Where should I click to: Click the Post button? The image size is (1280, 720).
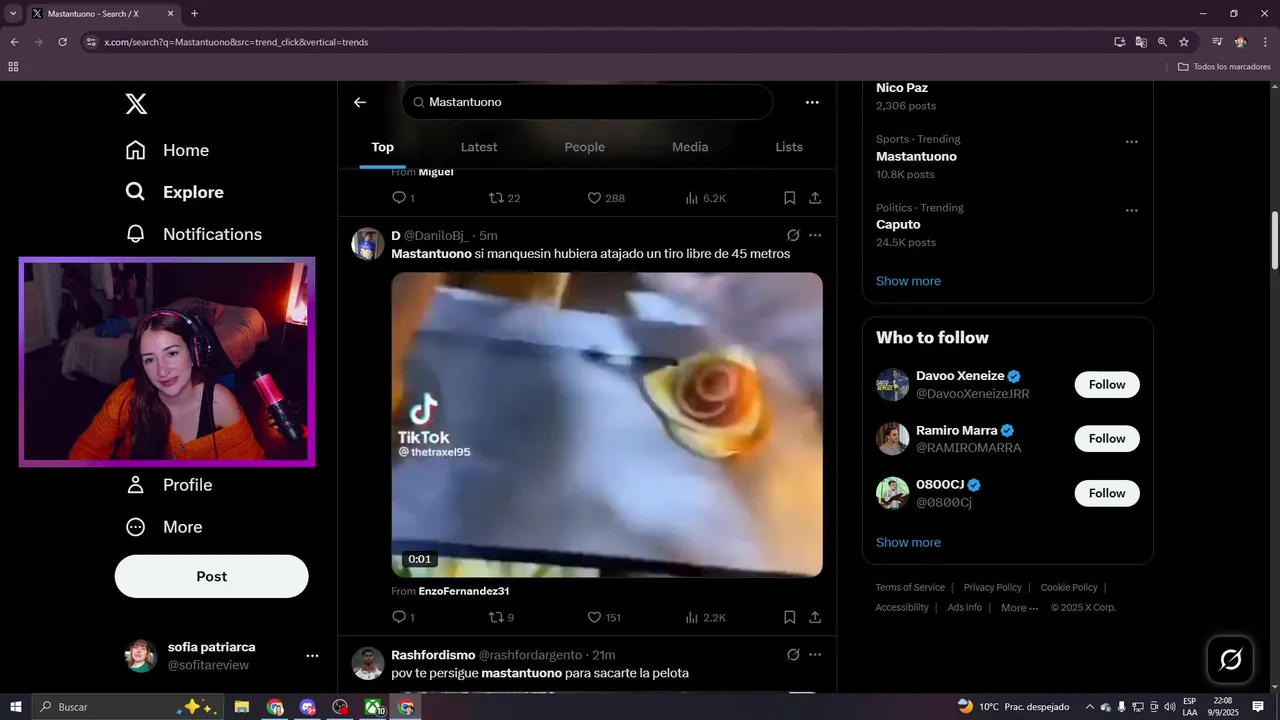(x=211, y=576)
